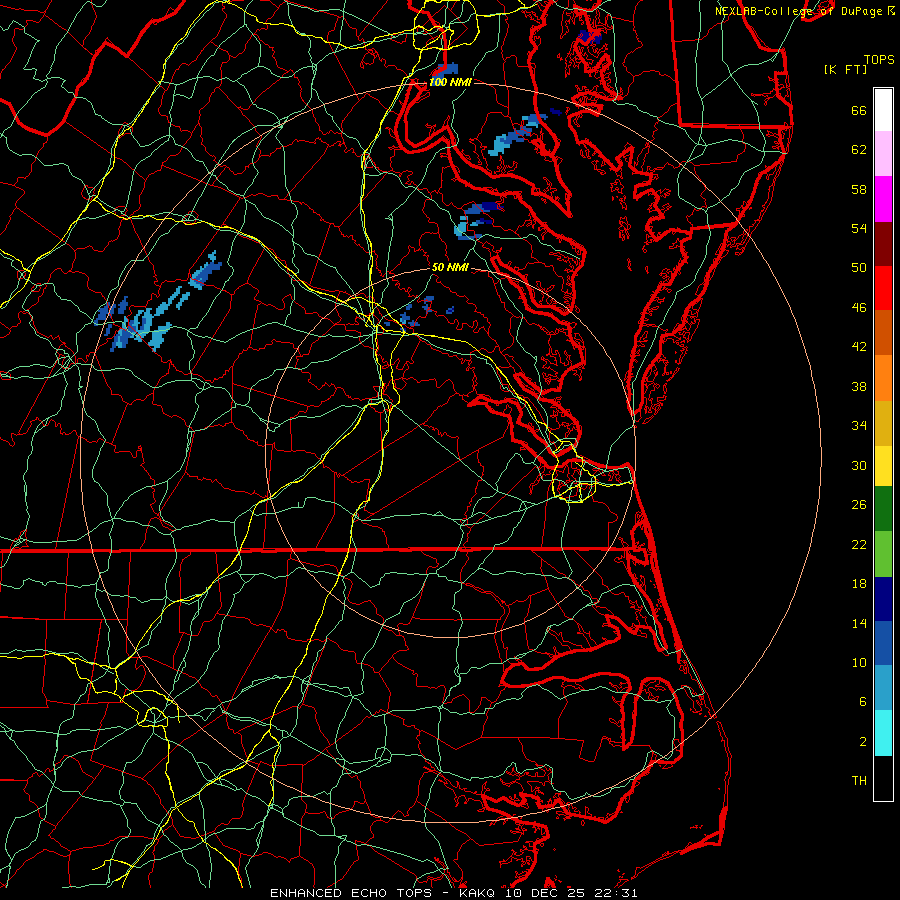This screenshot has width=900, height=900.
Task: Click the TH legend label
Action: (x=859, y=781)
